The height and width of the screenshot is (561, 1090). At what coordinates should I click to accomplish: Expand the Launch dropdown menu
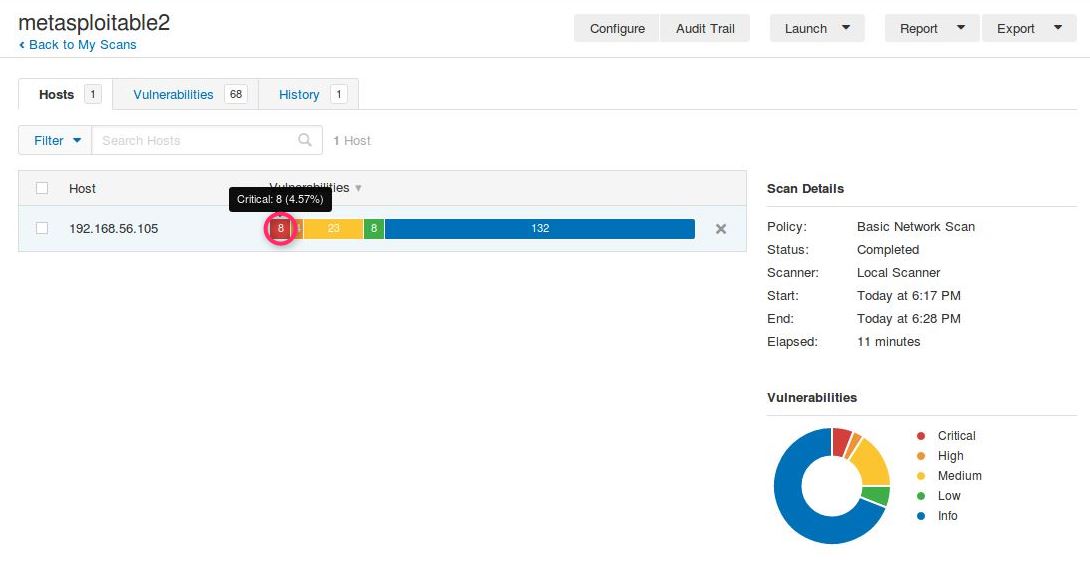click(x=817, y=29)
